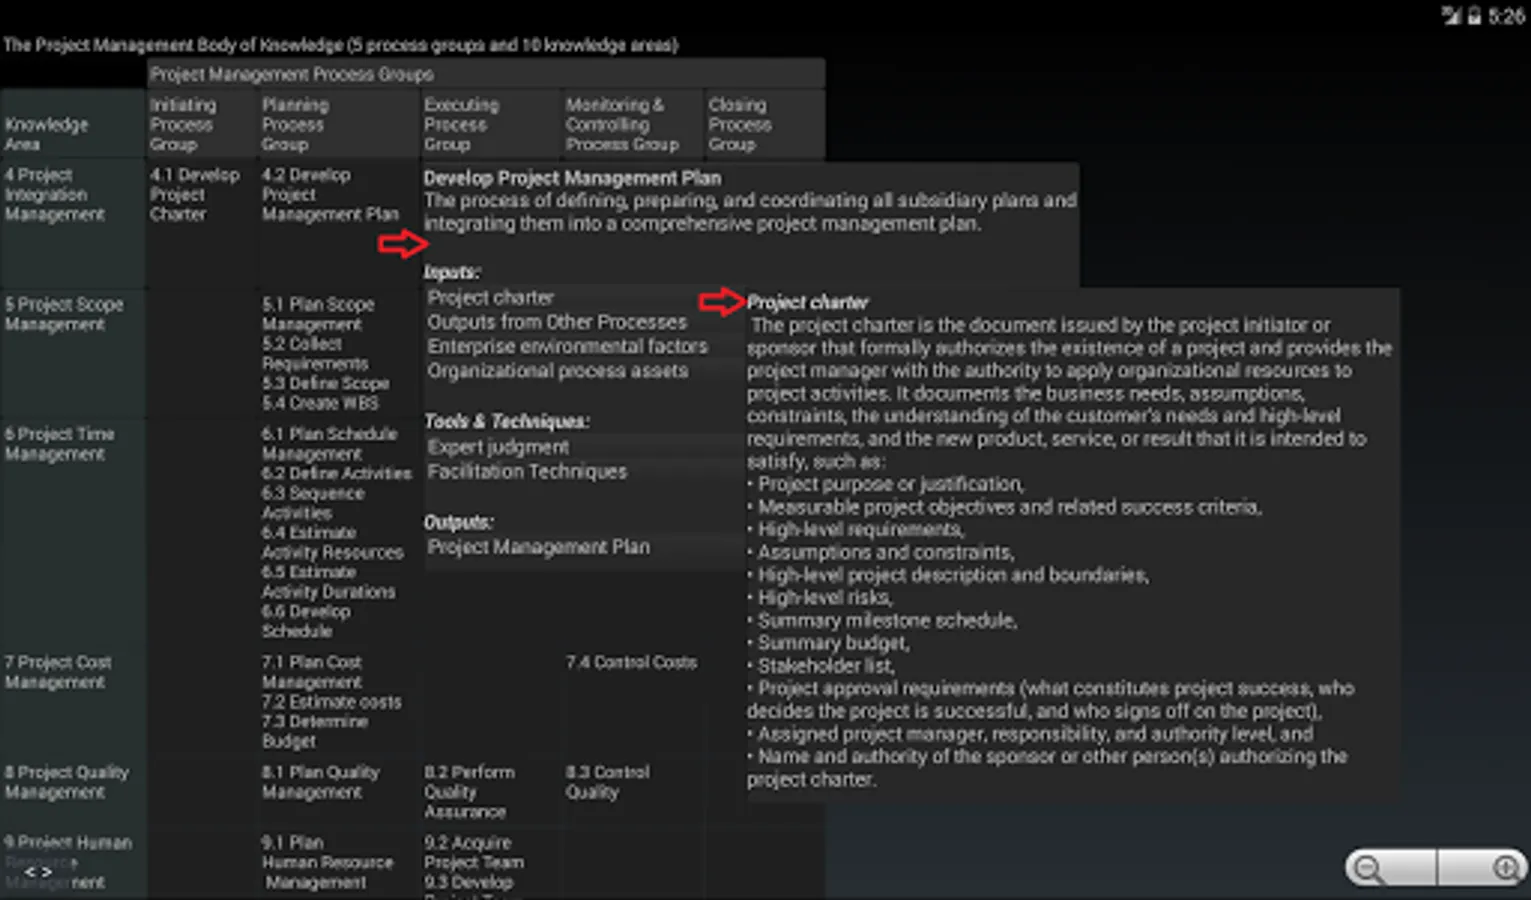Open Facilitation Techniques item
The width and height of the screenshot is (1531, 900).
pos(527,471)
